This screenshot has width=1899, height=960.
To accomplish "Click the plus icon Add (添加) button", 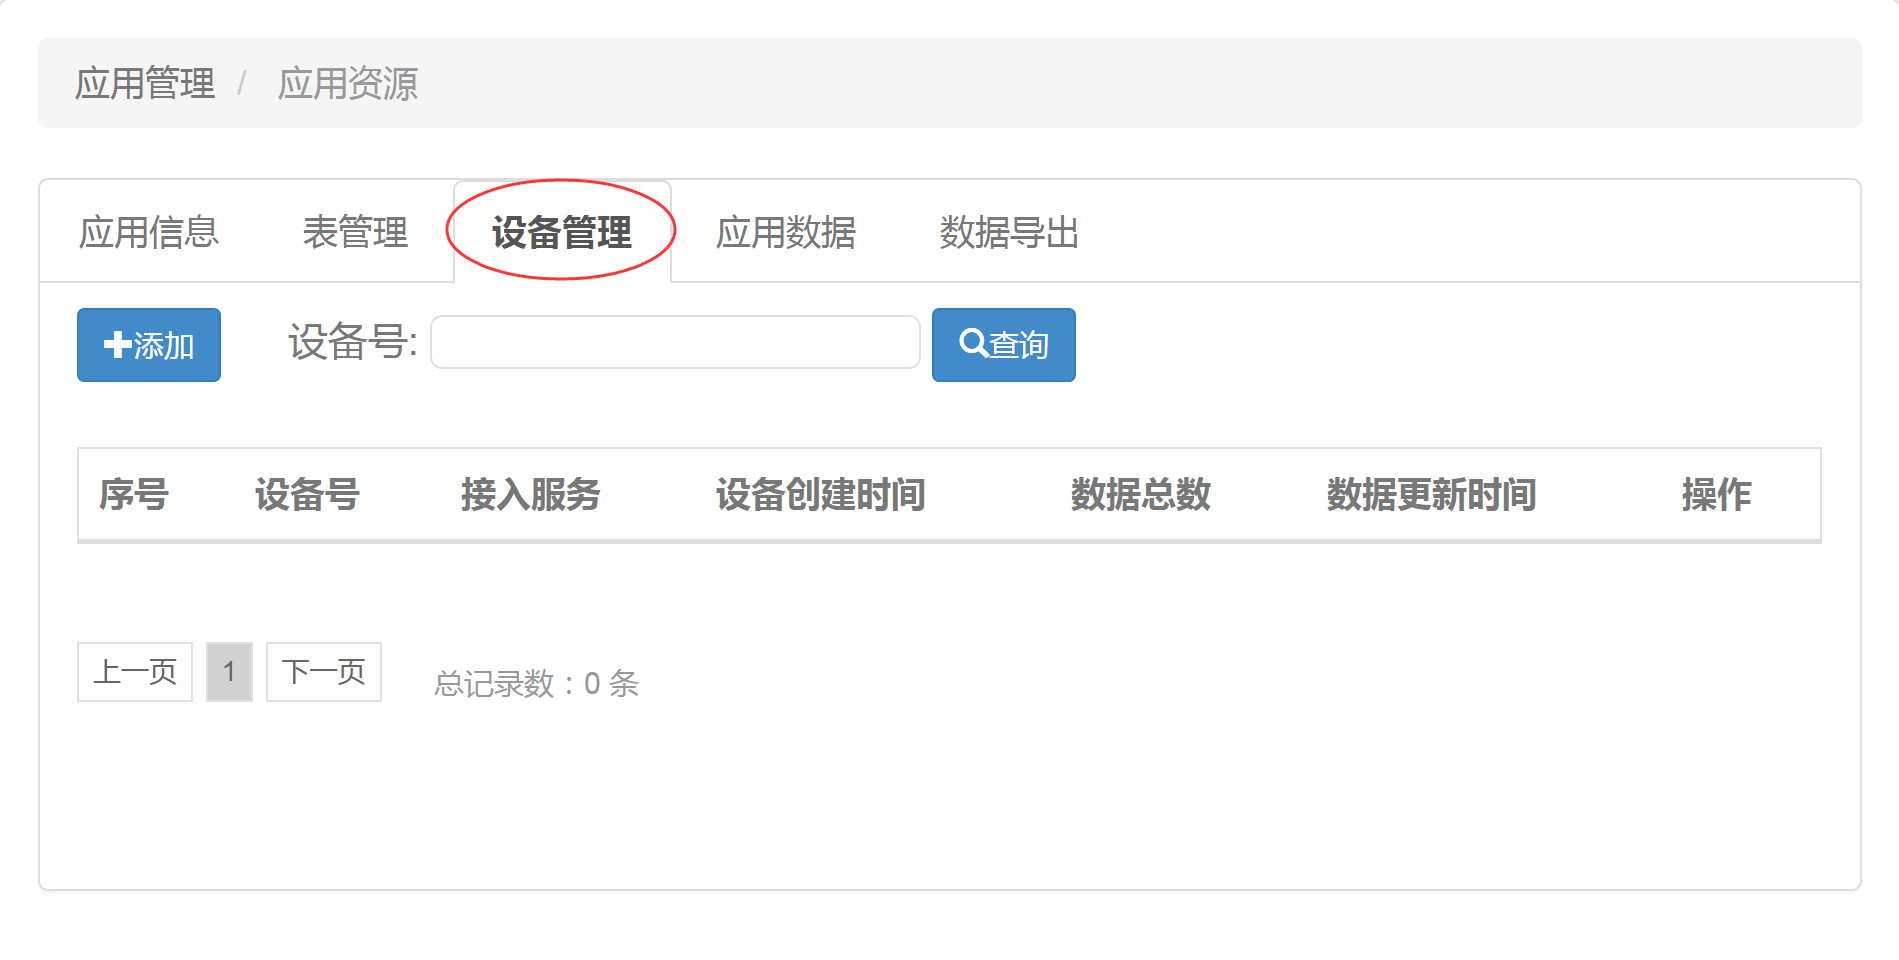I will [x=149, y=345].
